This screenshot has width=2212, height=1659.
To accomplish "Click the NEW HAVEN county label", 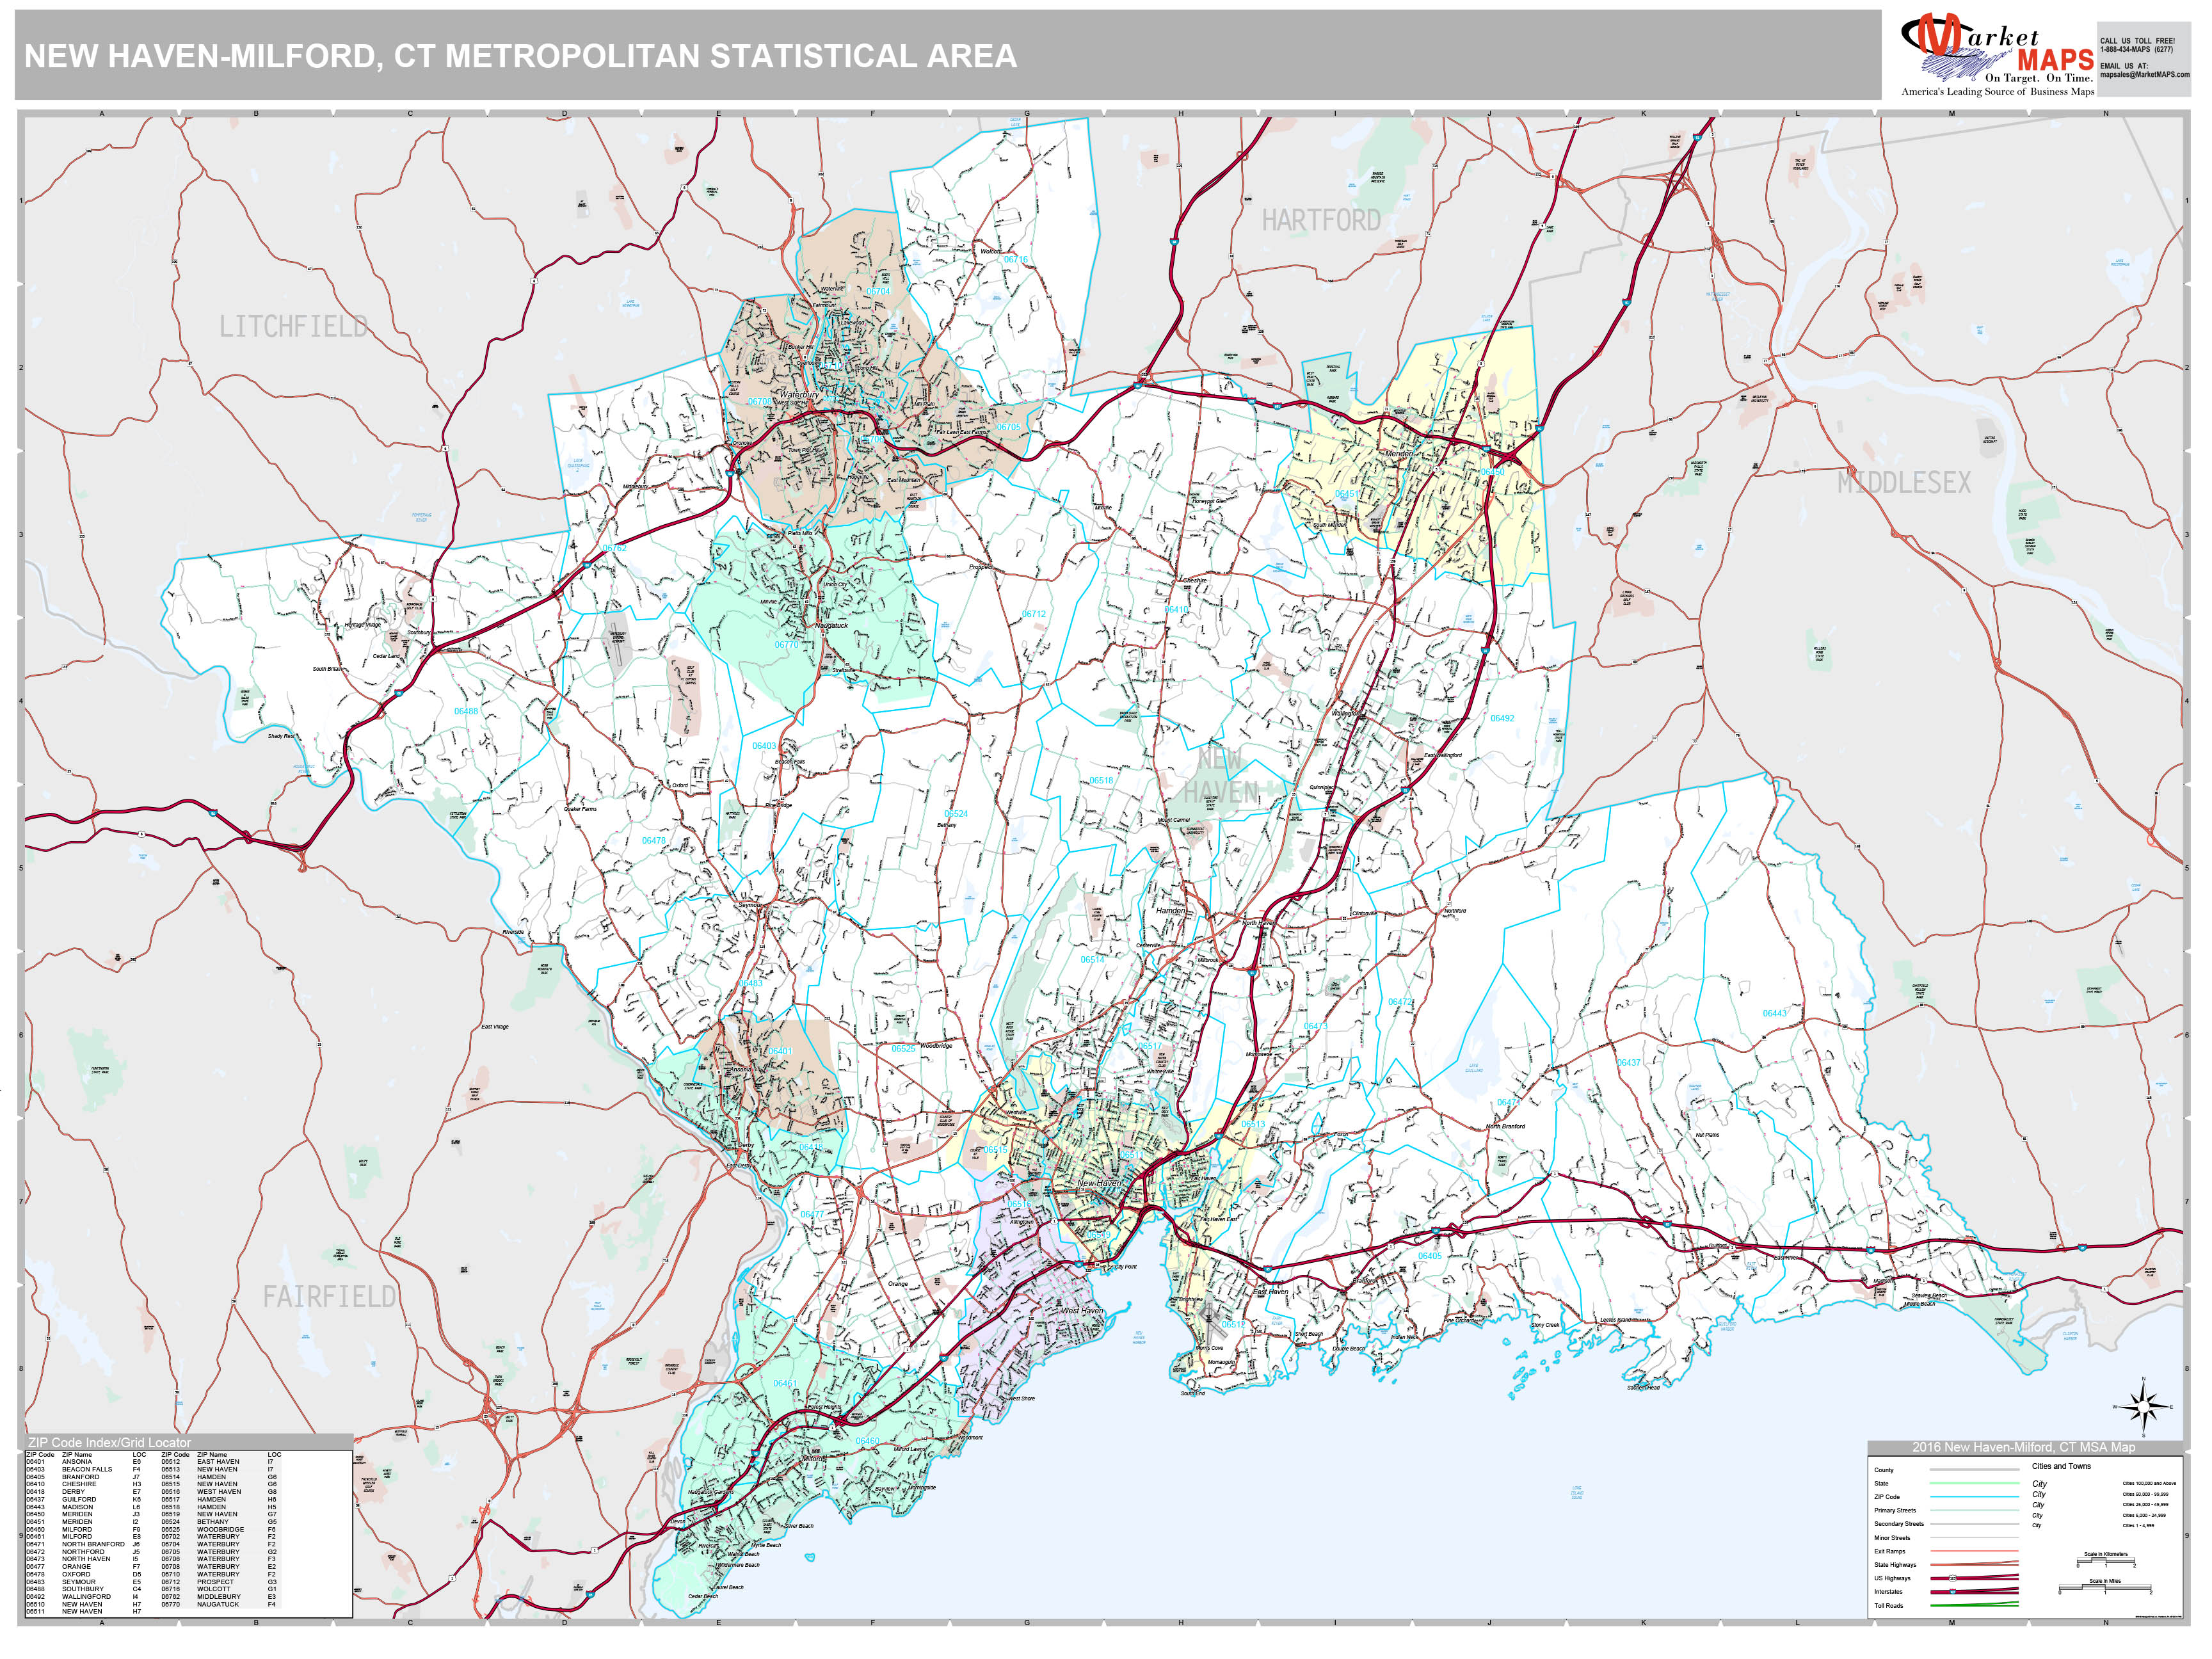I will [x=1221, y=776].
